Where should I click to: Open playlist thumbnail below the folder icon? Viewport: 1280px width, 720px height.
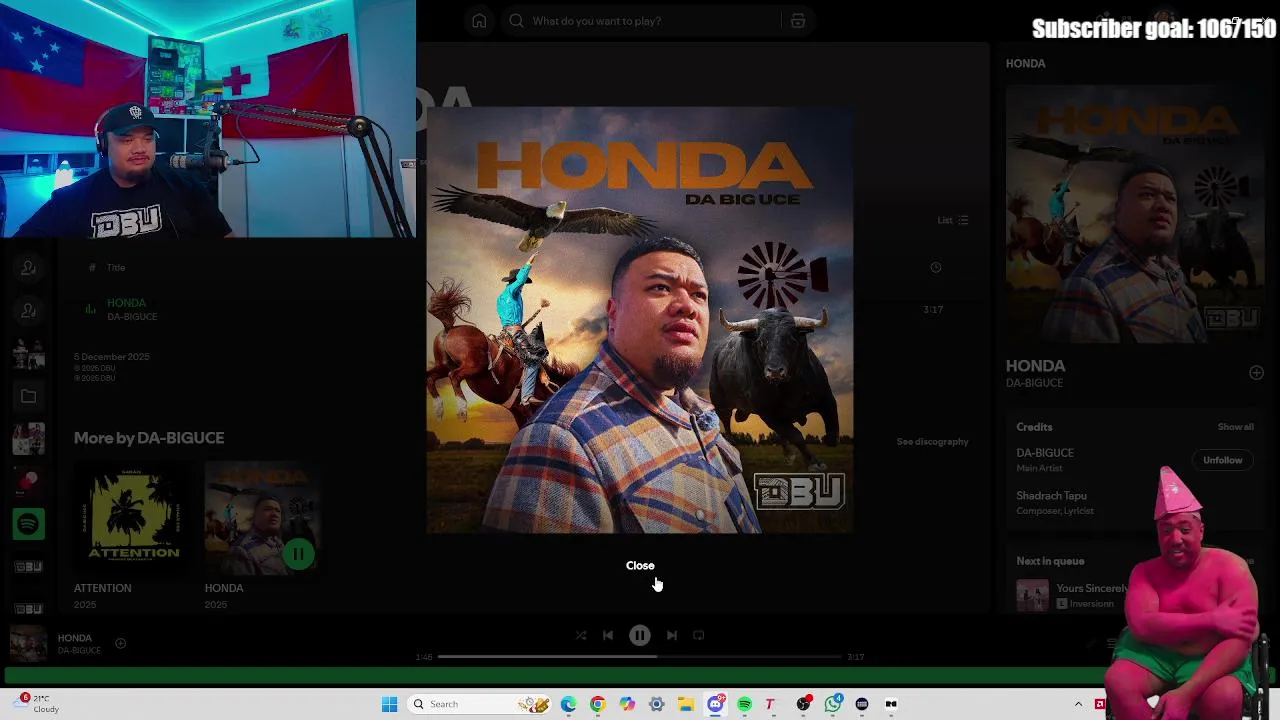[x=28, y=439]
